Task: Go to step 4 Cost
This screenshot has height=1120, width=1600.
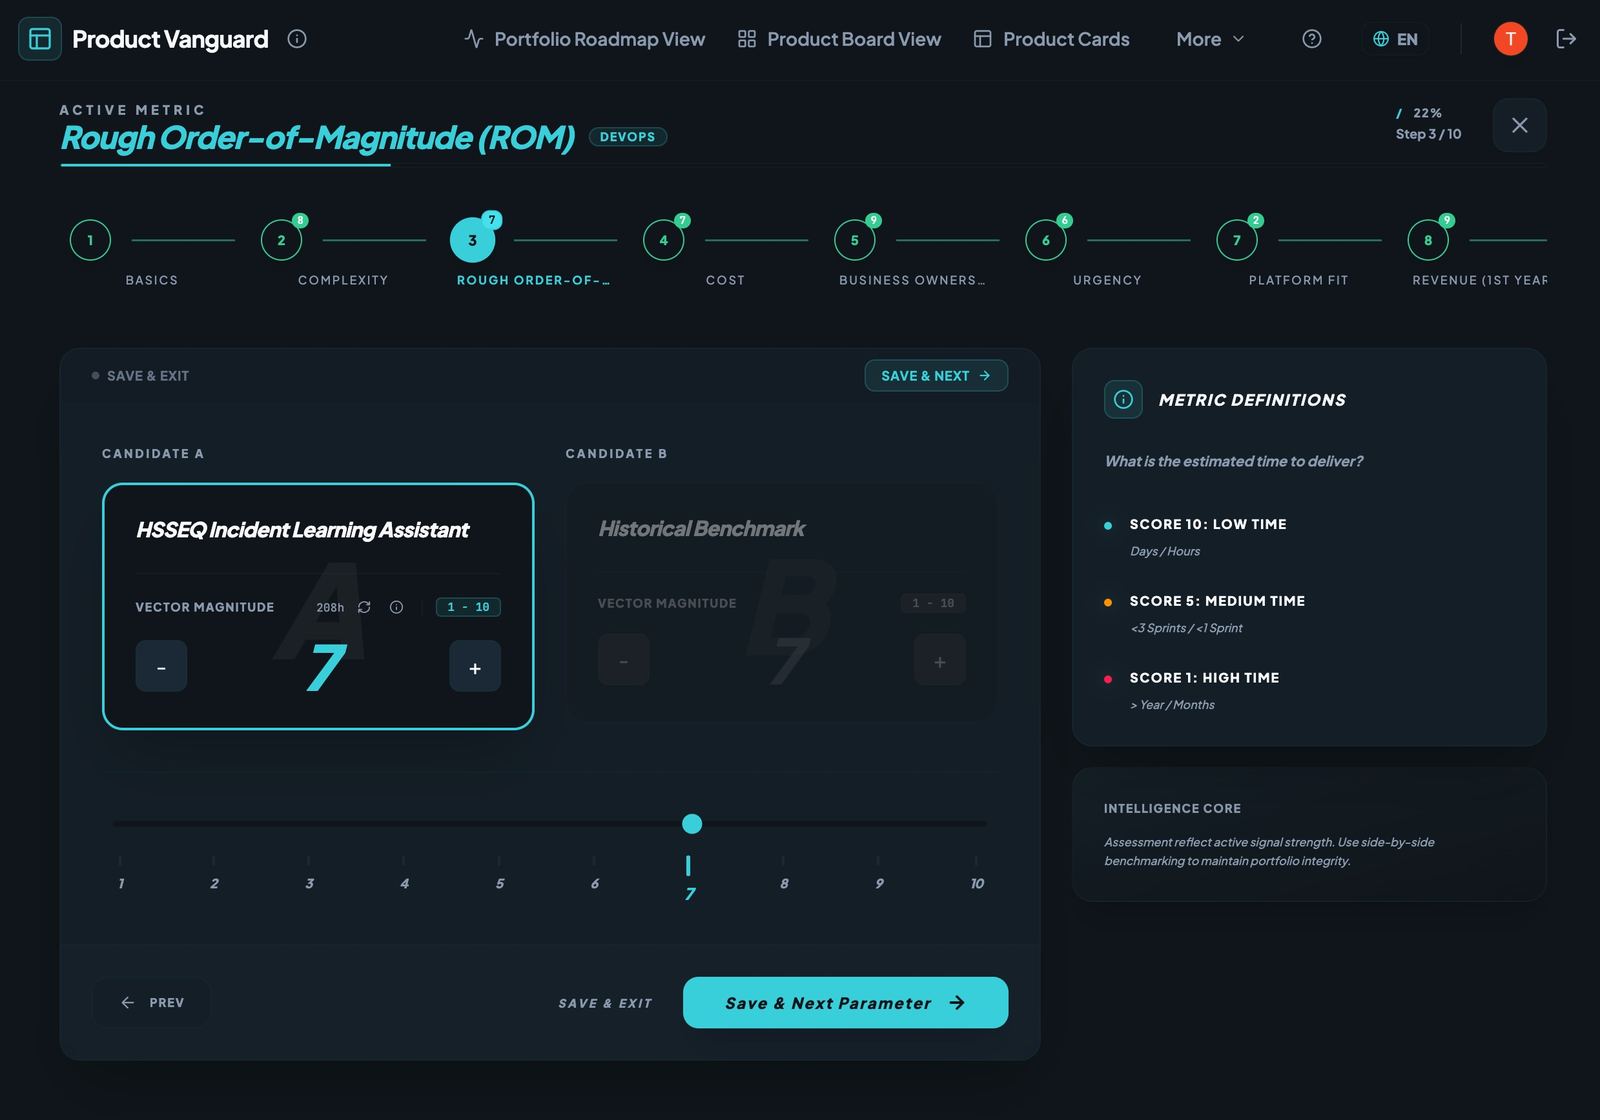Action: [663, 240]
